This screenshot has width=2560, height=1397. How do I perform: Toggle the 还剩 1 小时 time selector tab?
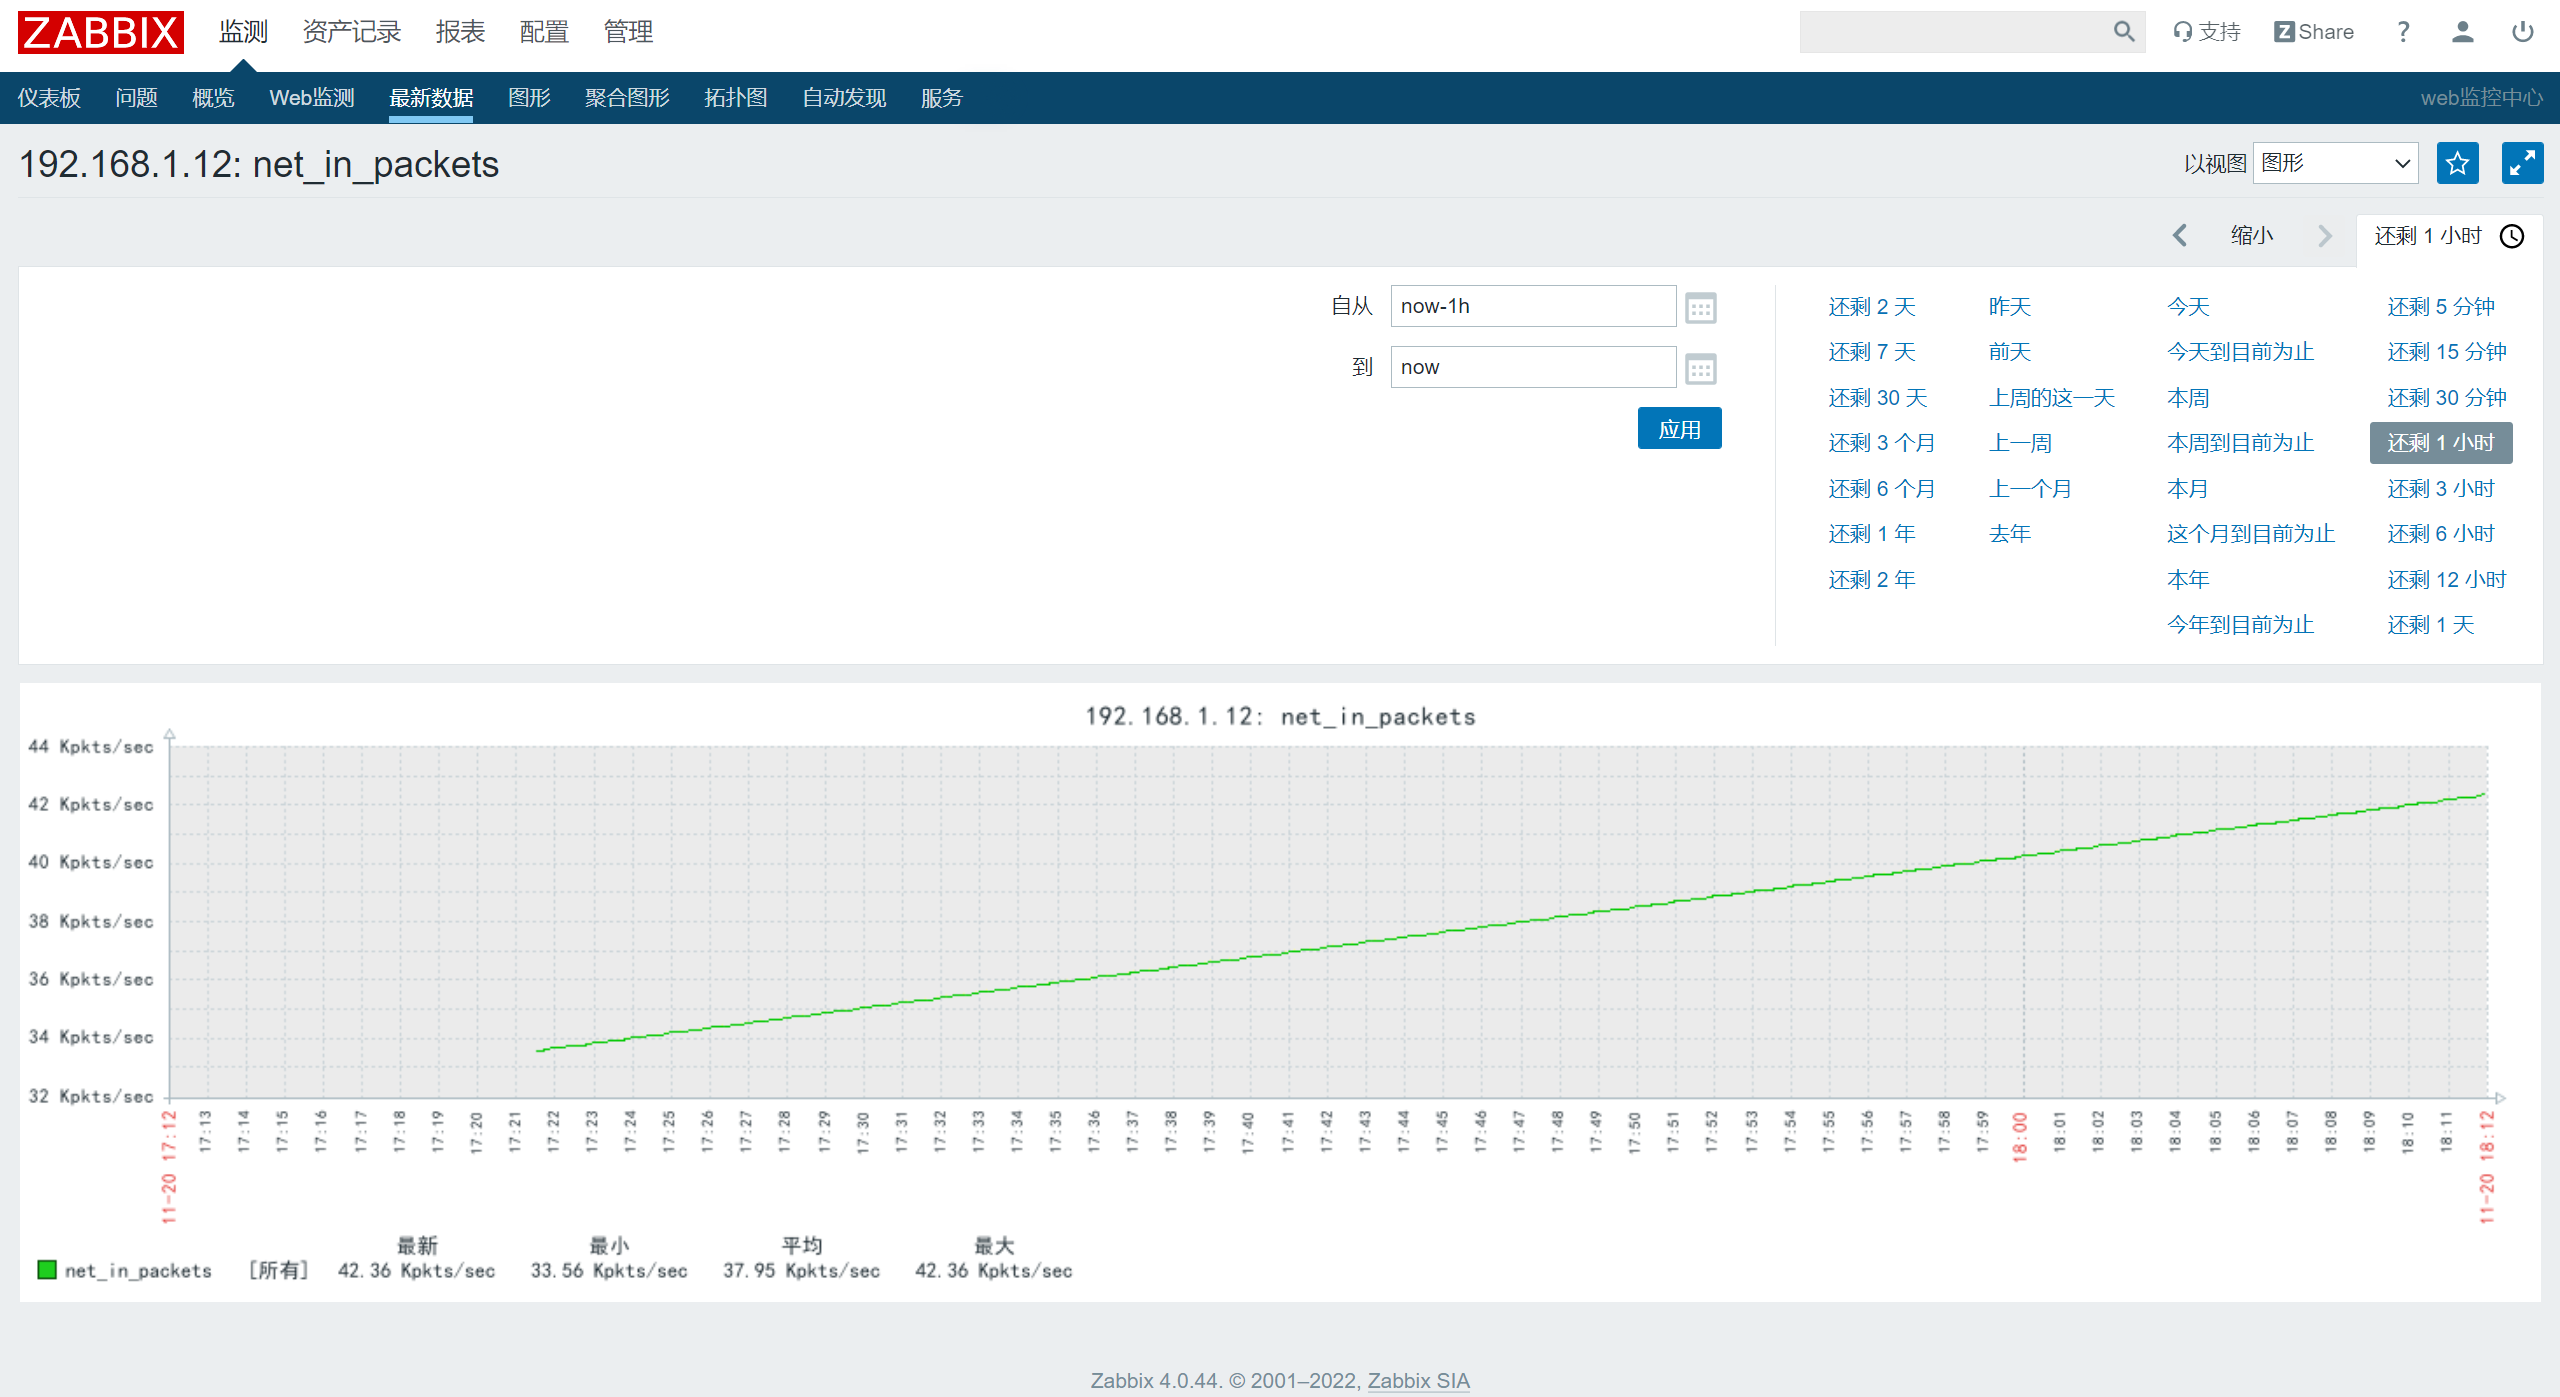point(2448,236)
